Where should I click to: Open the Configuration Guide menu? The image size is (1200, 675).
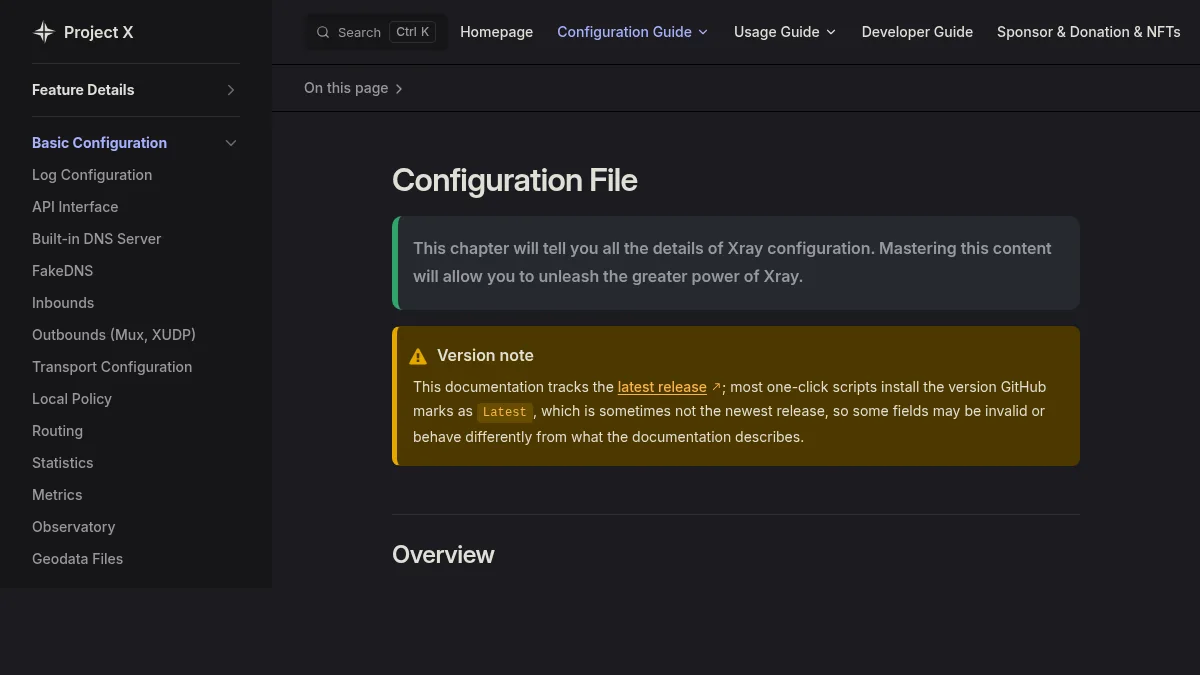(x=624, y=32)
